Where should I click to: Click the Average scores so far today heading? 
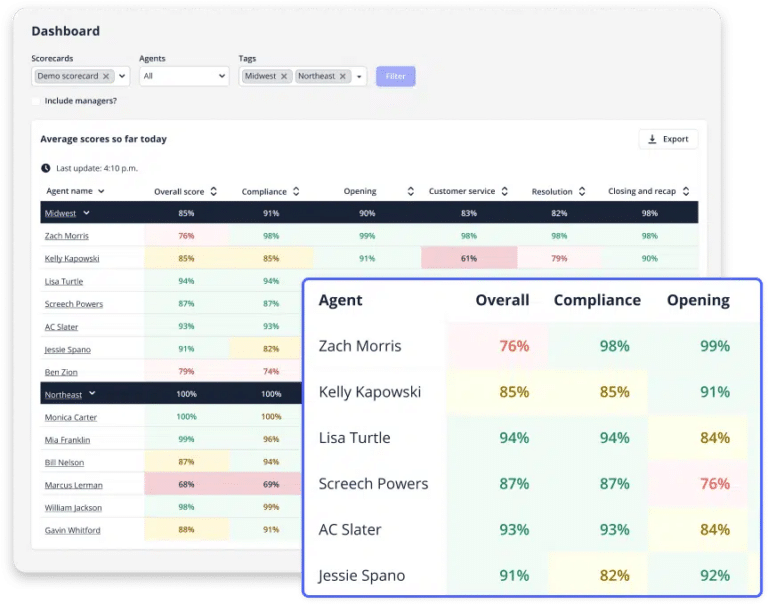(x=103, y=139)
